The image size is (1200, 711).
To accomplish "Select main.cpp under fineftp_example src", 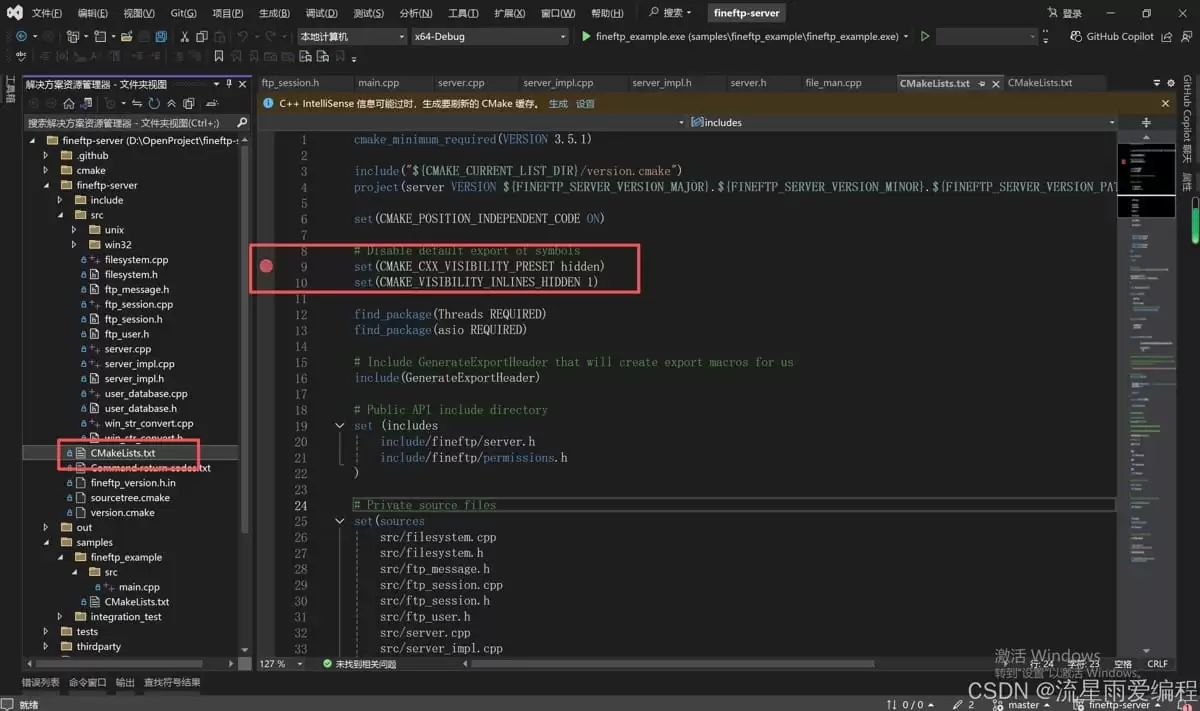I will coord(139,587).
